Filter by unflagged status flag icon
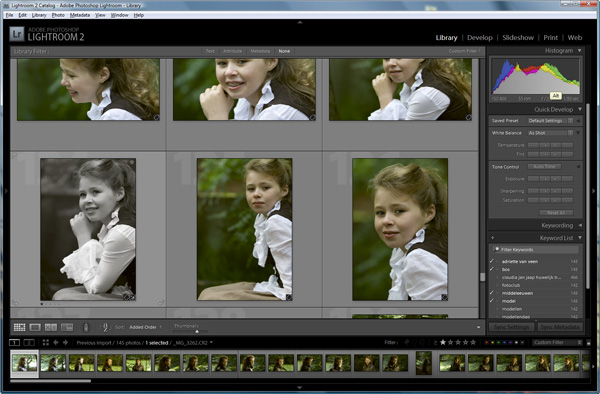600x394 pixels. (x=414, y=342)
